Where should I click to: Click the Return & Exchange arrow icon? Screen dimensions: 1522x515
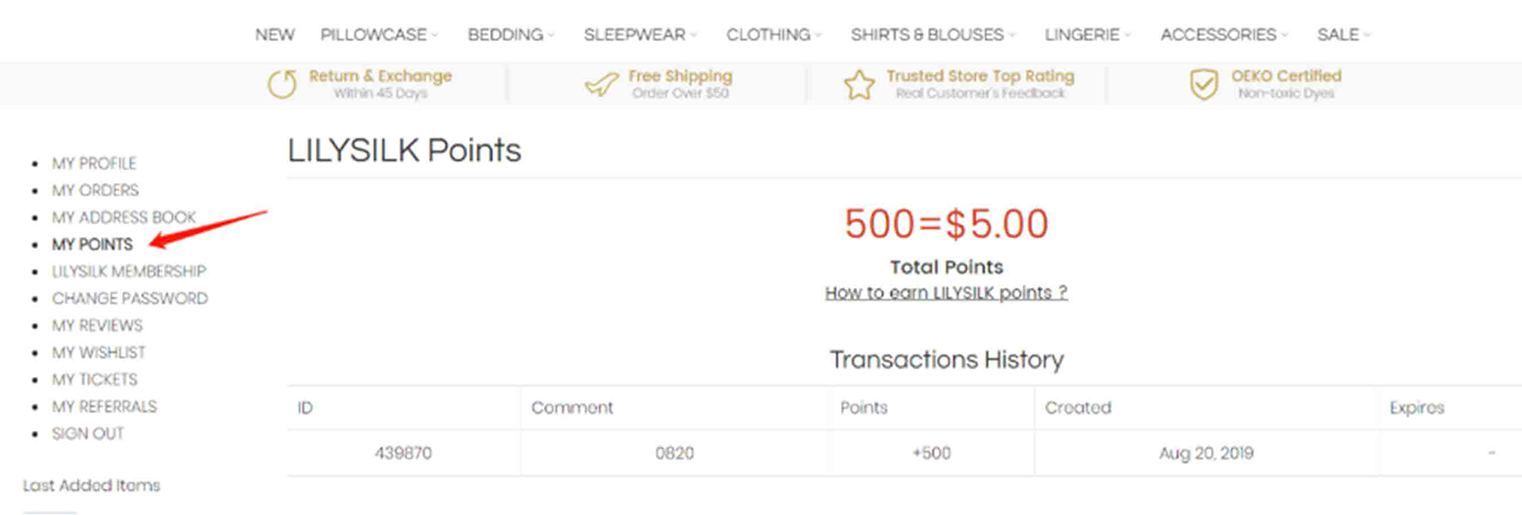(282, 84)
